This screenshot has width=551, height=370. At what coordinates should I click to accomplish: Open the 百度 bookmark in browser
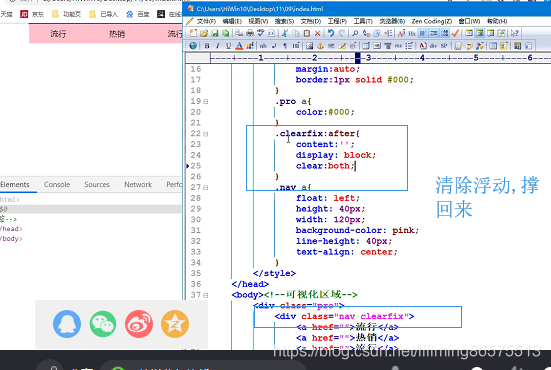coord(138,14)
